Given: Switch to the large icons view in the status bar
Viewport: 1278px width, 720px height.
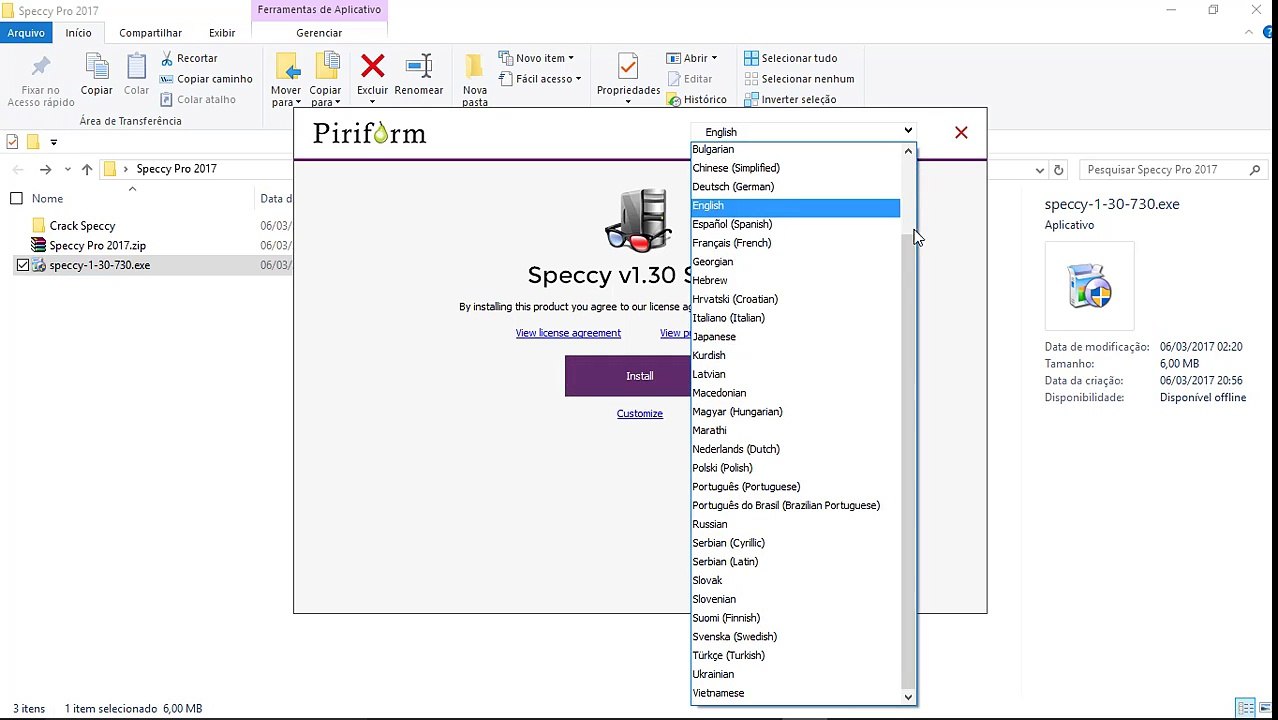Looking at the screenshot, I should pos(1265,708).
